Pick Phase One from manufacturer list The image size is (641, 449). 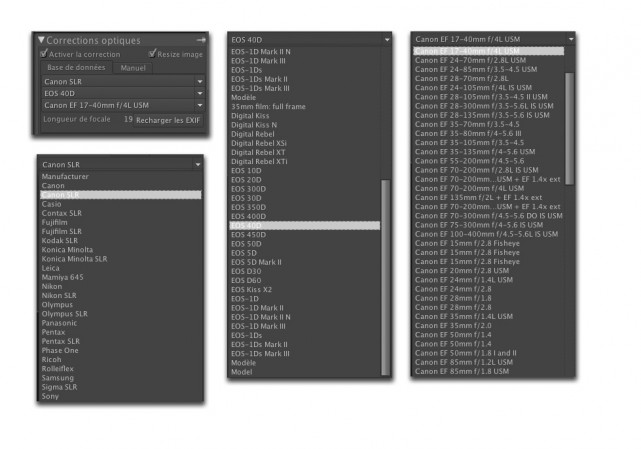tap(60, 350)
